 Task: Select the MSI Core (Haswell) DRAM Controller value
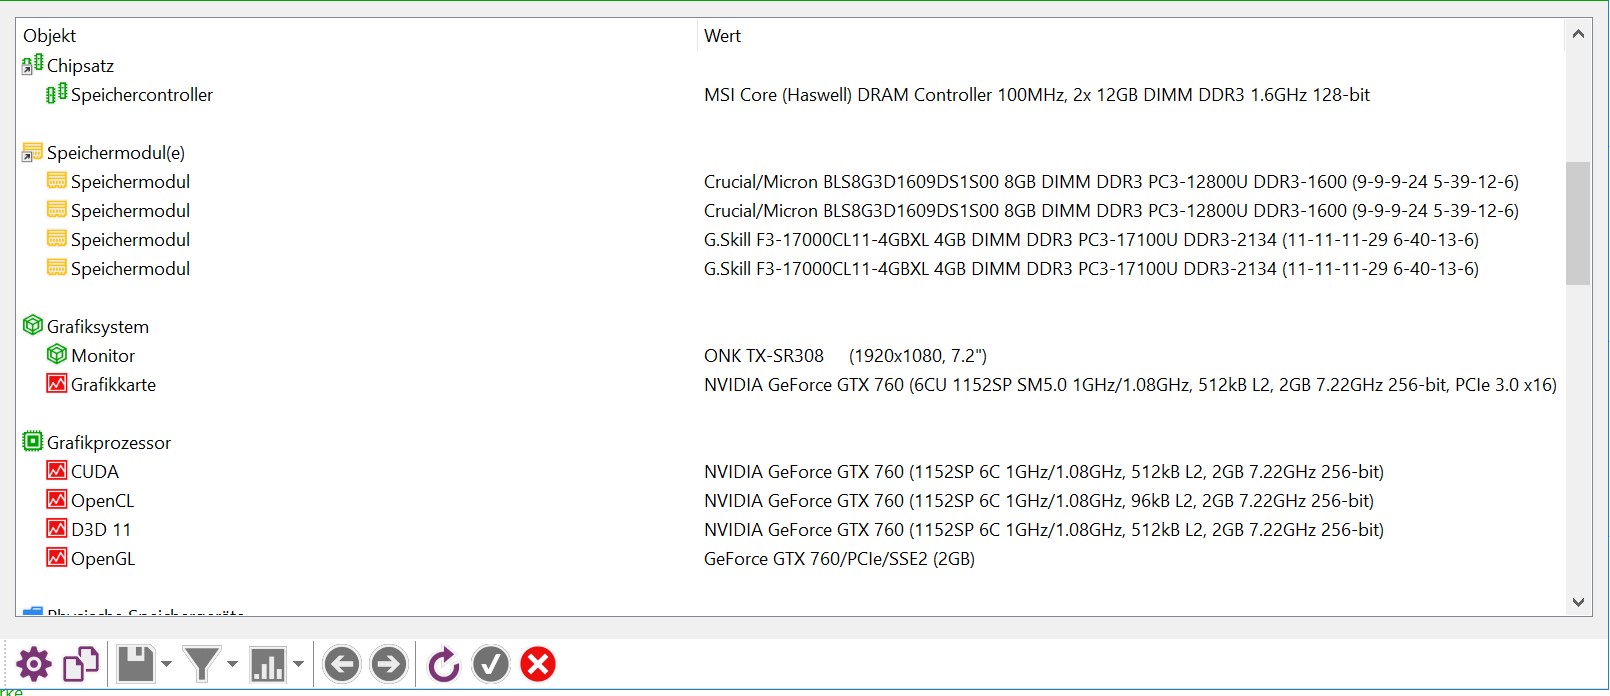(1036, 95)
